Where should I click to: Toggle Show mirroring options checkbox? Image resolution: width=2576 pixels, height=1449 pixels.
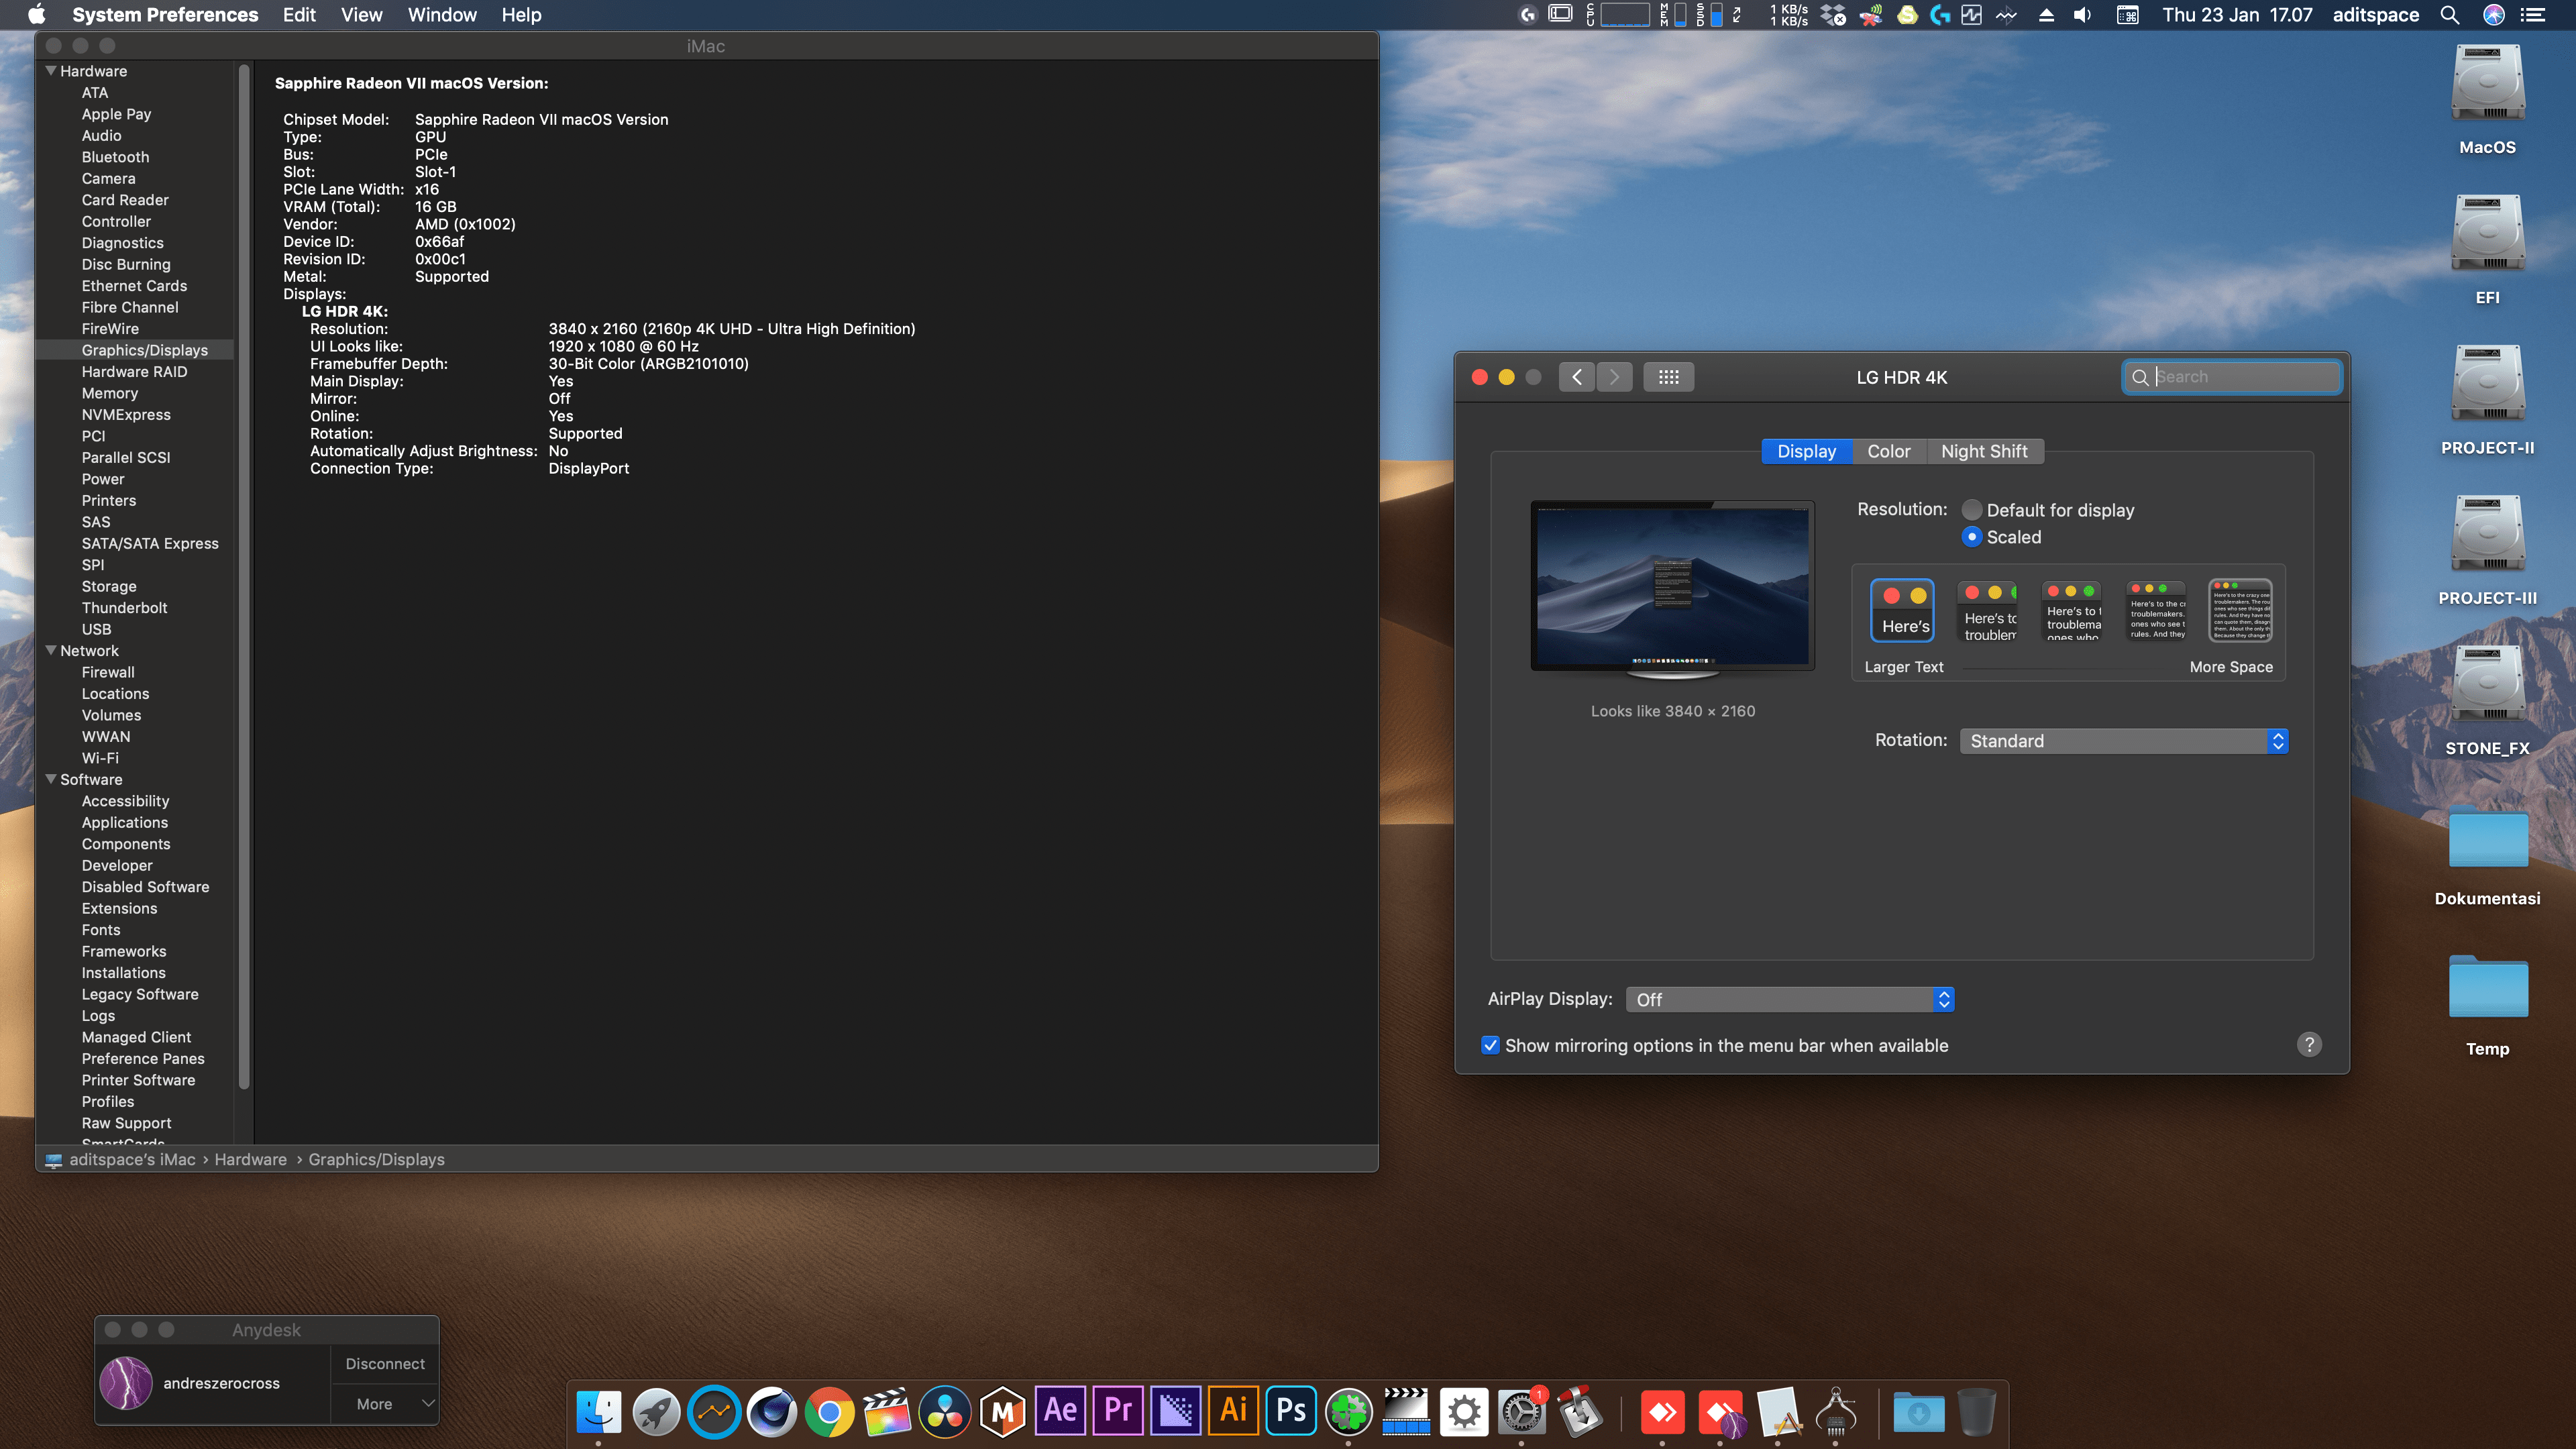(x=1490, y=1045)
